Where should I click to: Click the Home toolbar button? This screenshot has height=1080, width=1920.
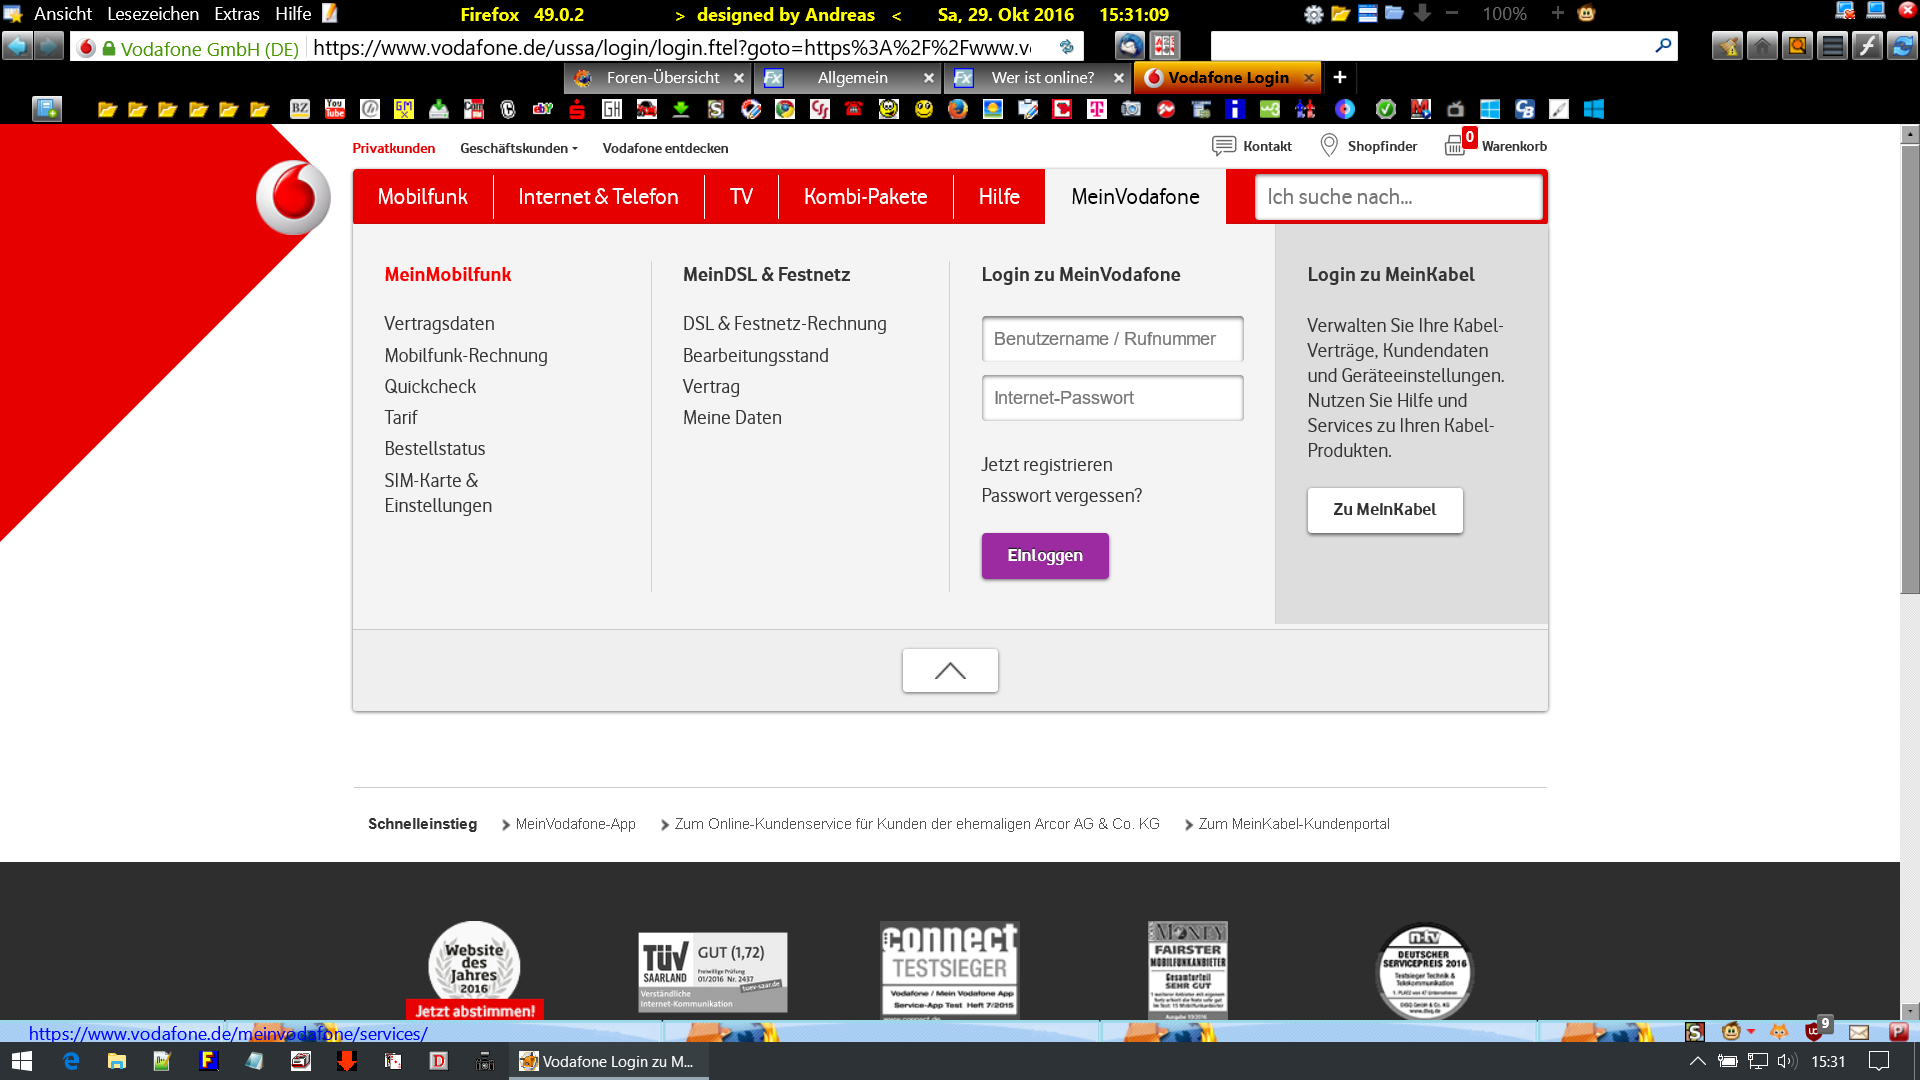[1762, 46]
